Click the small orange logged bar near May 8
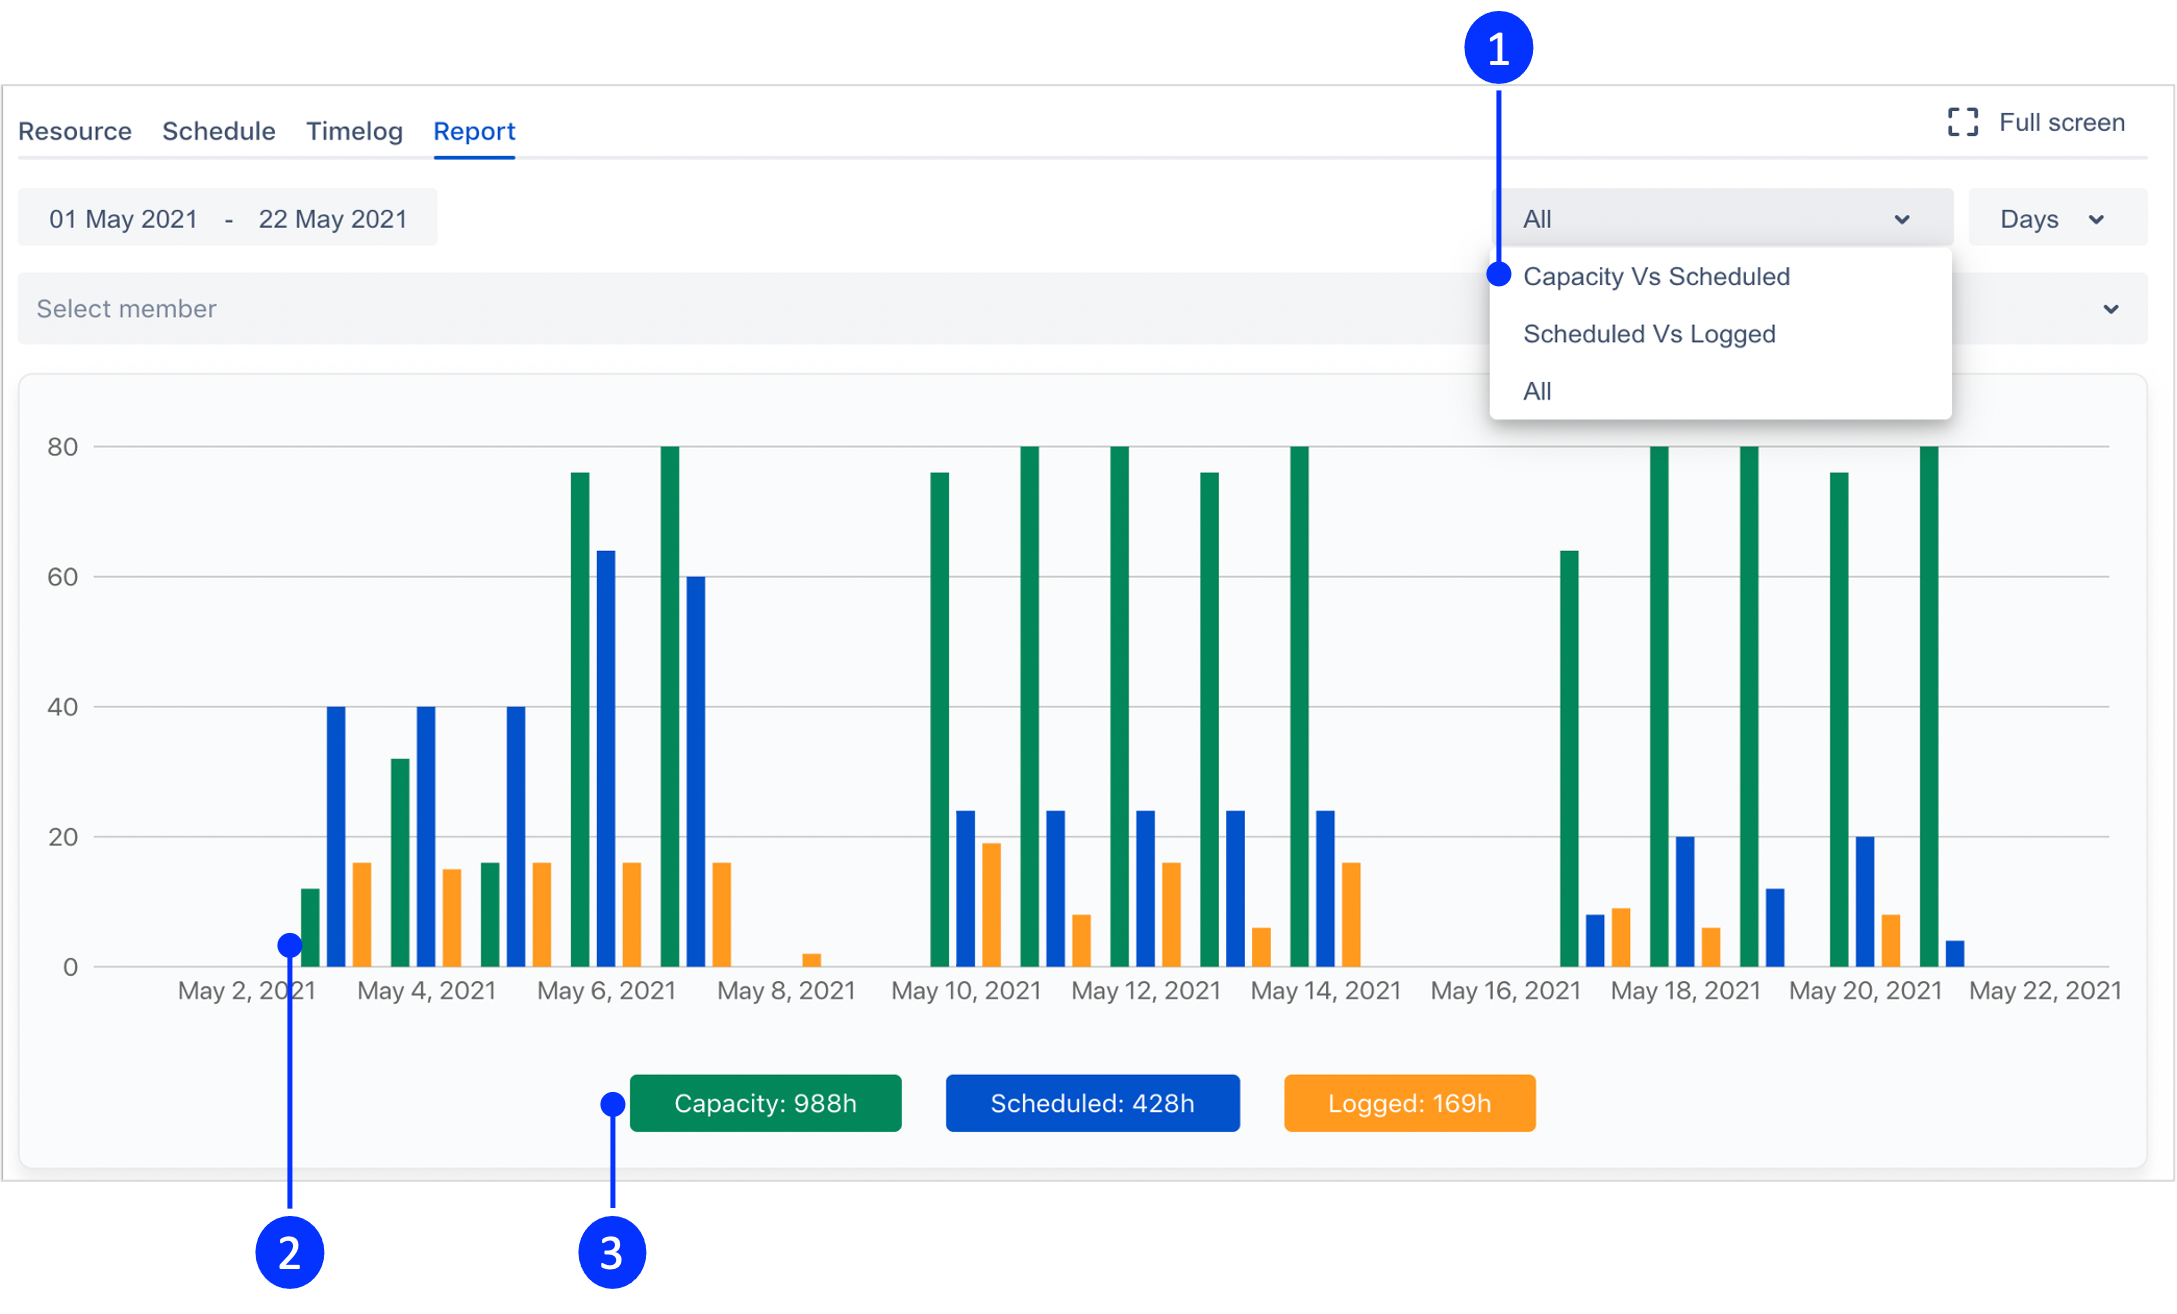This screenshot has width=2177, height=1314. (812, 960)
